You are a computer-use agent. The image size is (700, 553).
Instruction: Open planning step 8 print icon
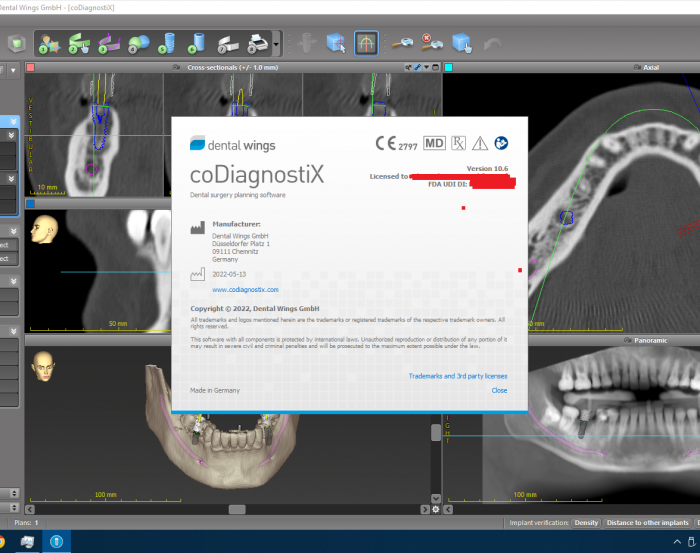(258, 44)
